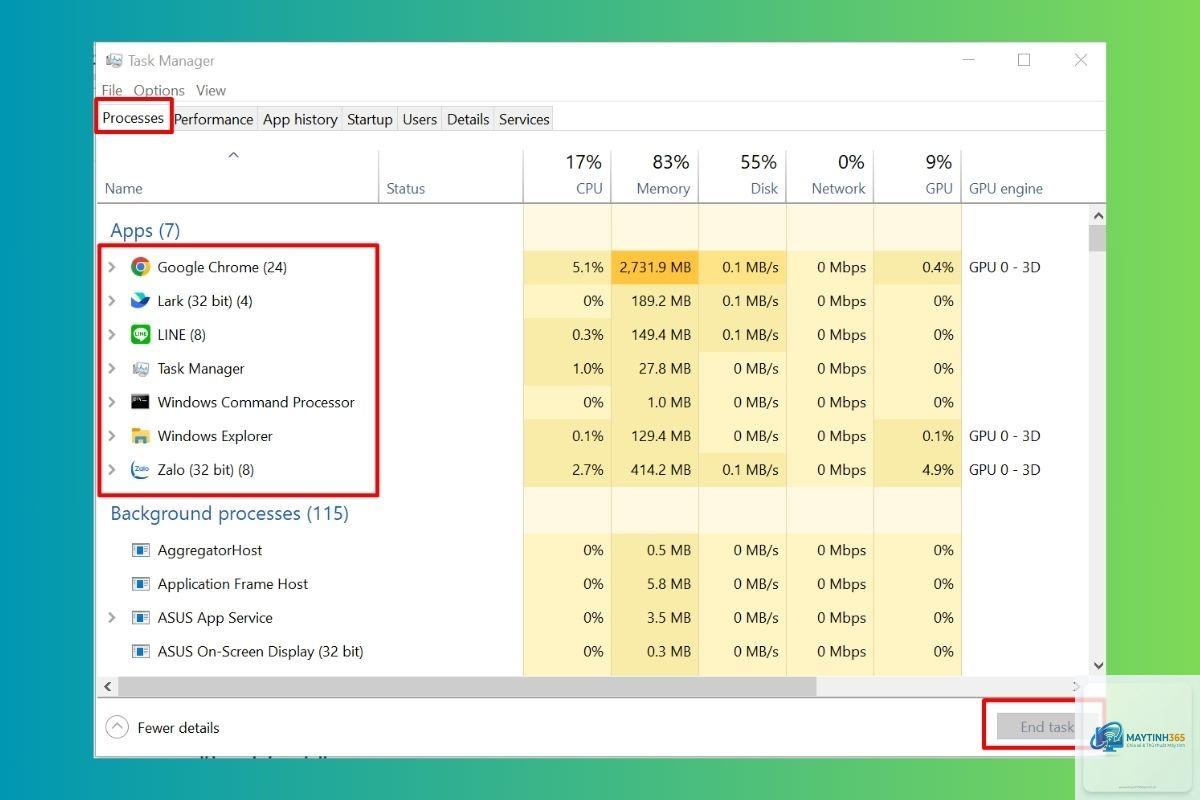The image size is (1200, 800).
Task: Click the Zalo app icon
Action: click(x=140, y=470)
